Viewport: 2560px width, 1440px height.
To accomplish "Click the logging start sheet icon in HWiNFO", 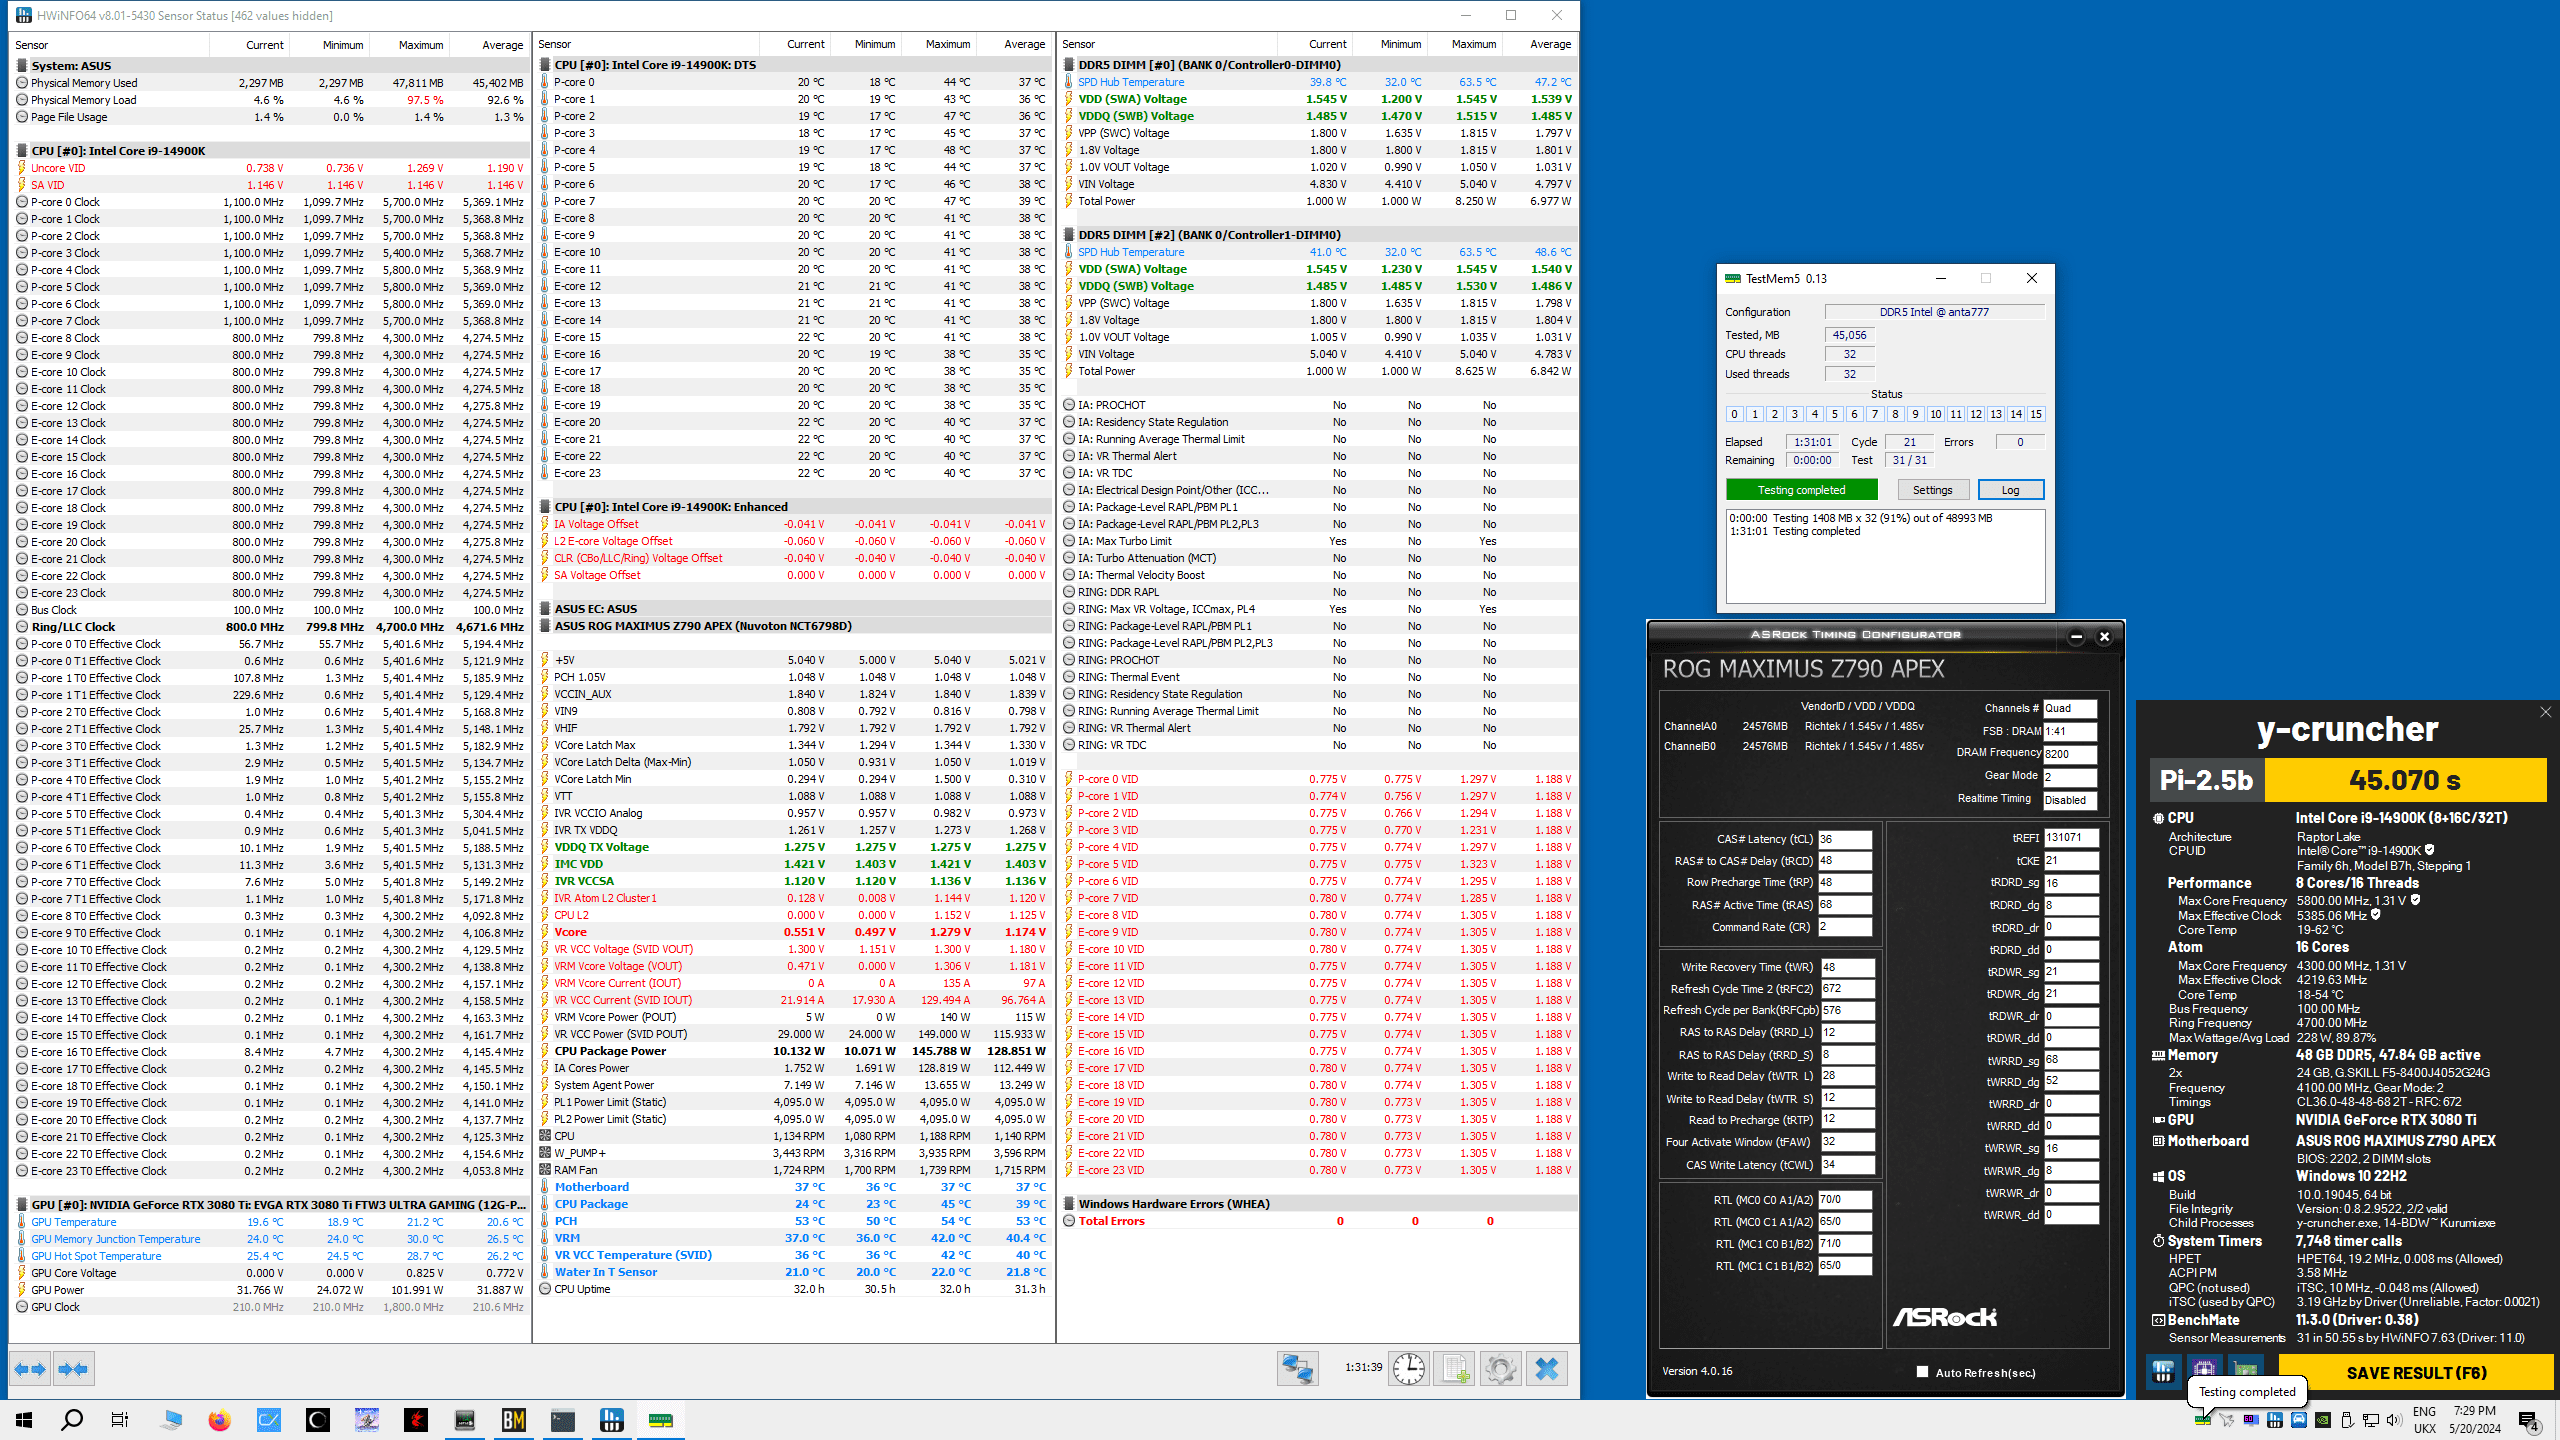I will (1454, 1369).
